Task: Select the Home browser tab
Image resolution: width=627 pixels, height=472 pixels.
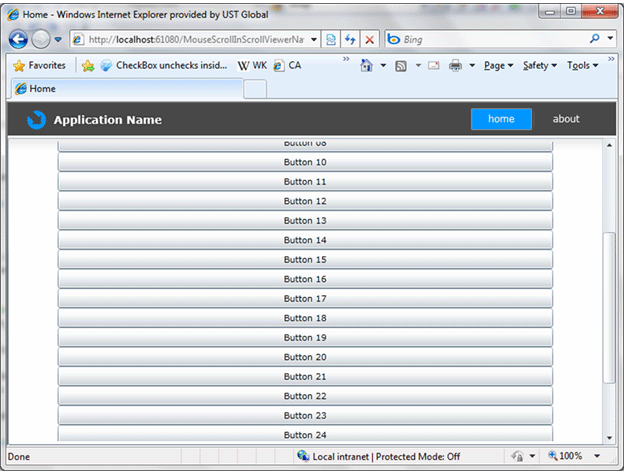Action: pos(127,88)
